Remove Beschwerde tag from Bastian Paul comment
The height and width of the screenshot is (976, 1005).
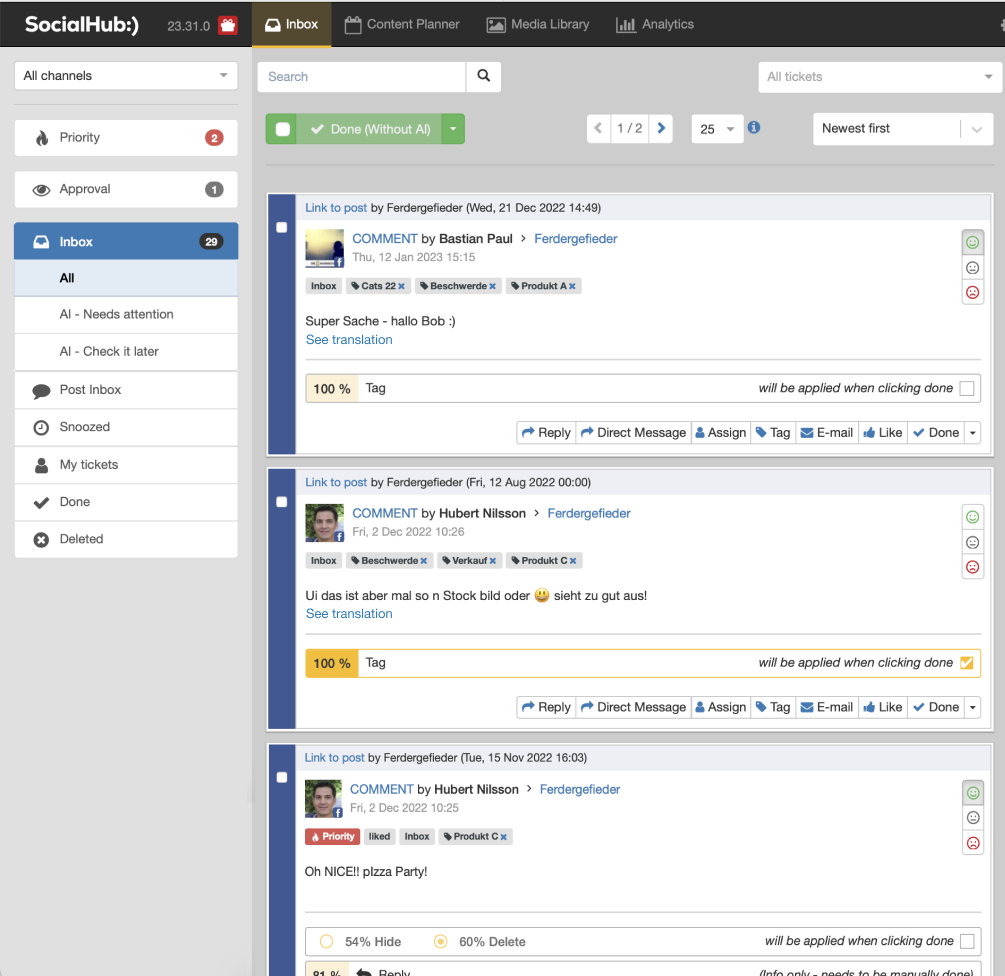[492, 286]
